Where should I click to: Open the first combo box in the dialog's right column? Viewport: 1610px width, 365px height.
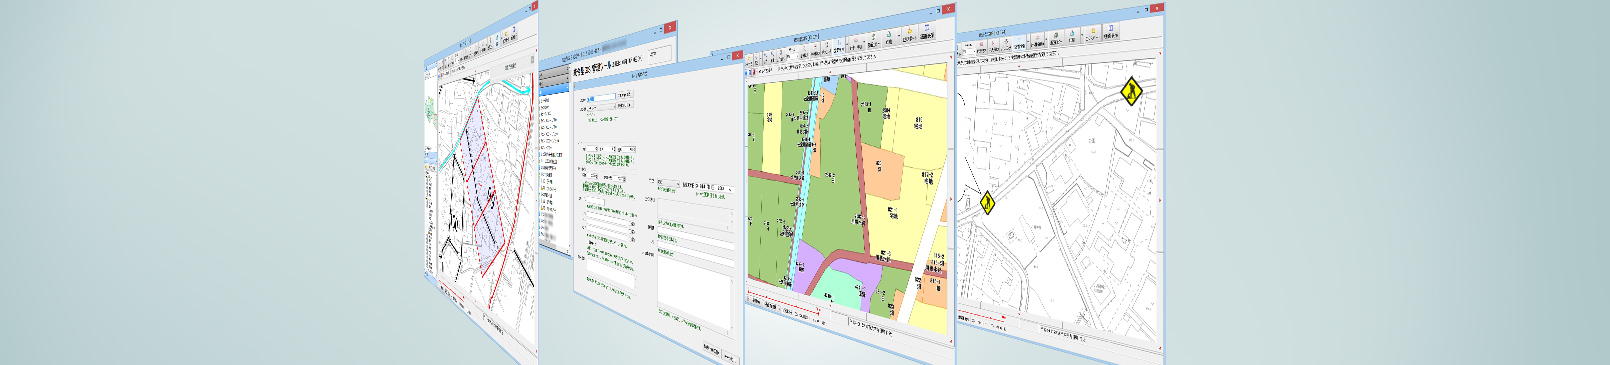pyautogui.click(x=670, y=183)
